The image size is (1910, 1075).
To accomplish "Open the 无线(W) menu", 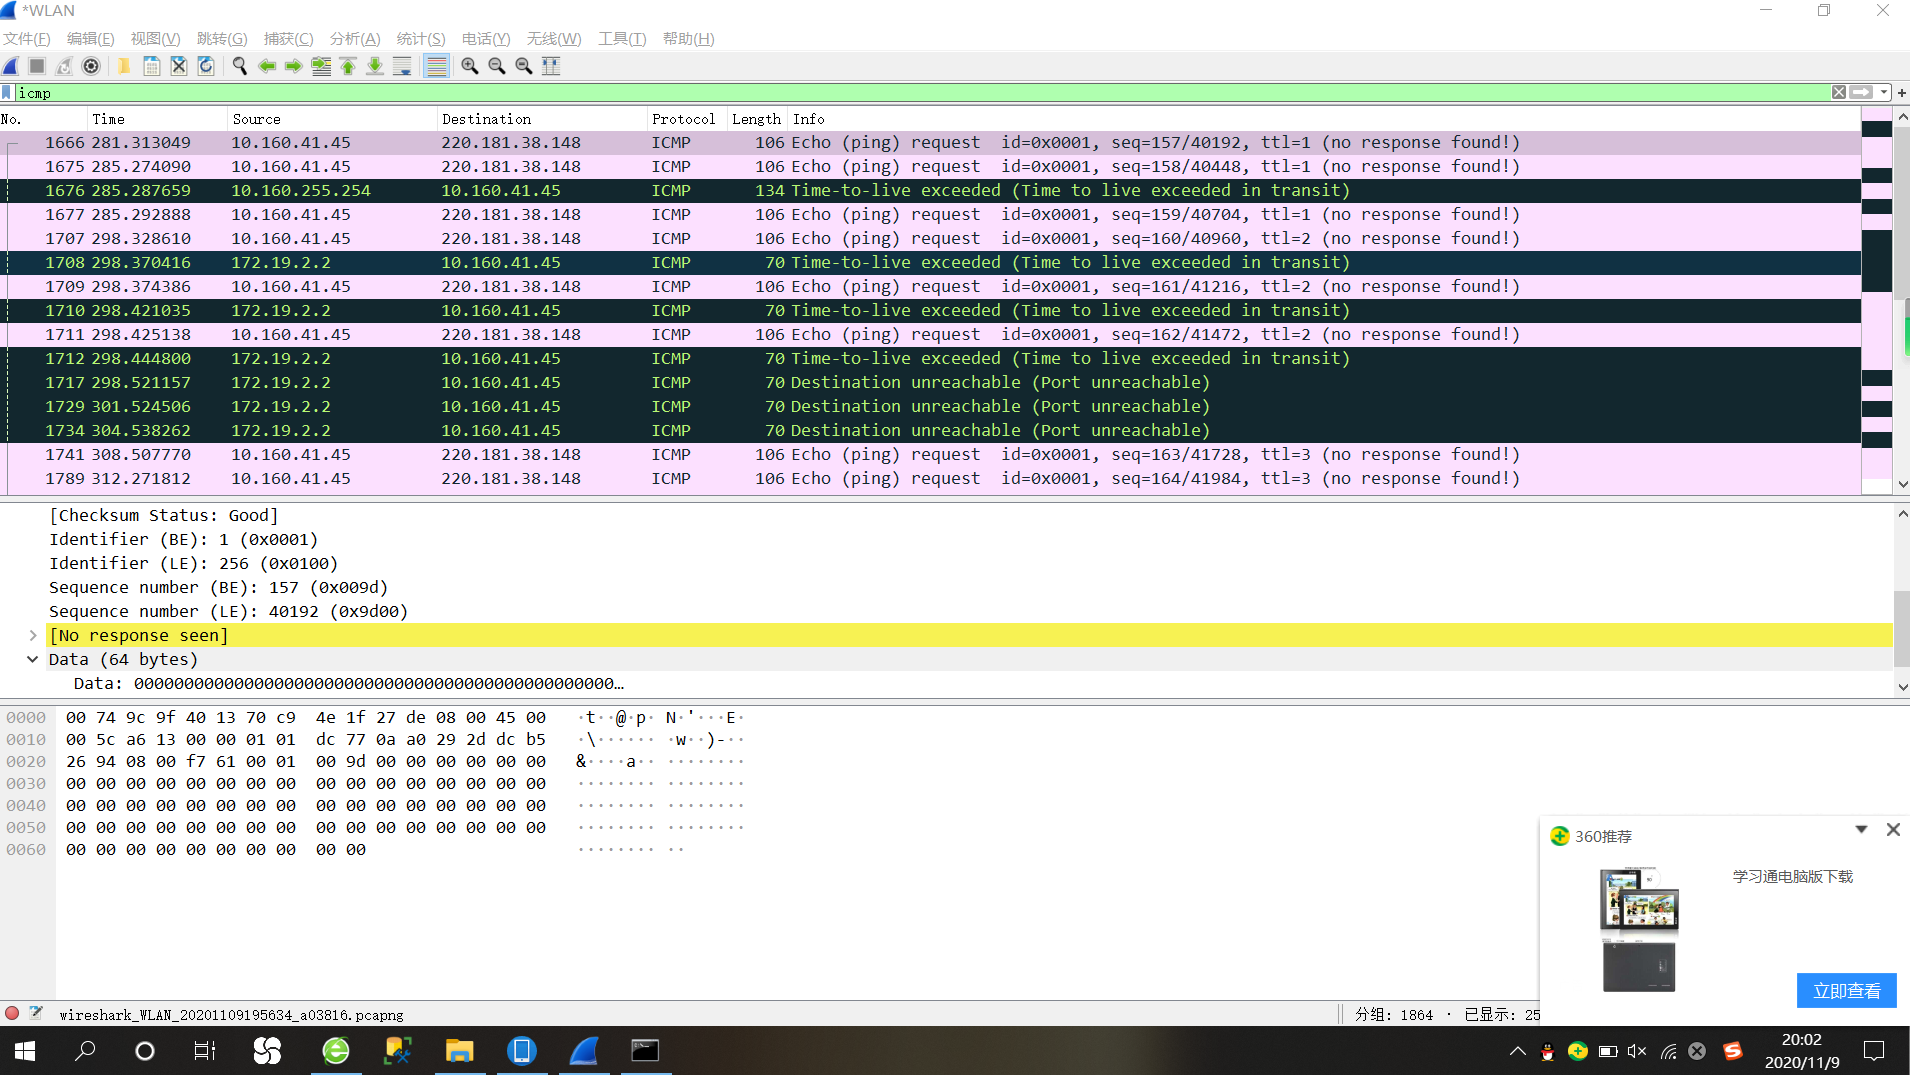I will coord(554,39).
